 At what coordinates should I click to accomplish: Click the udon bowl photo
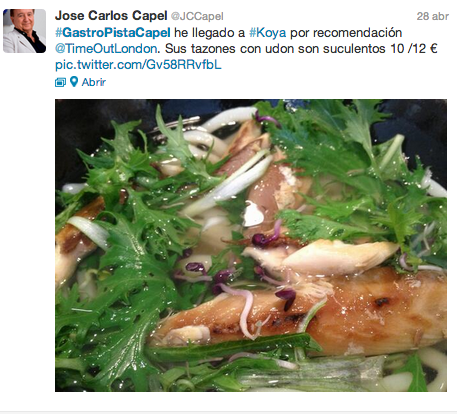pyautogui.click(x=251, y=245)
